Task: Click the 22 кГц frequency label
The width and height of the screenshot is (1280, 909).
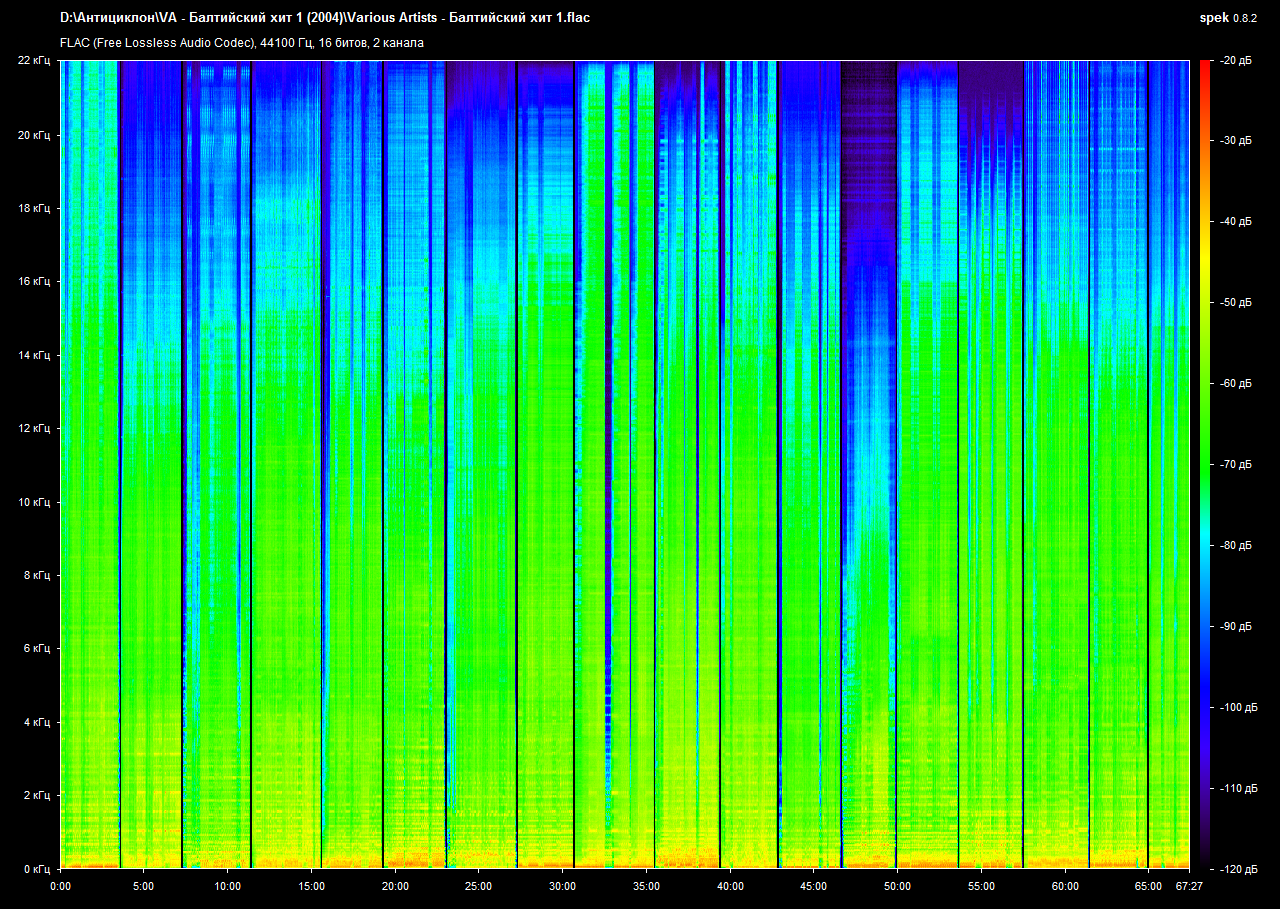Action: click(34, 61)
